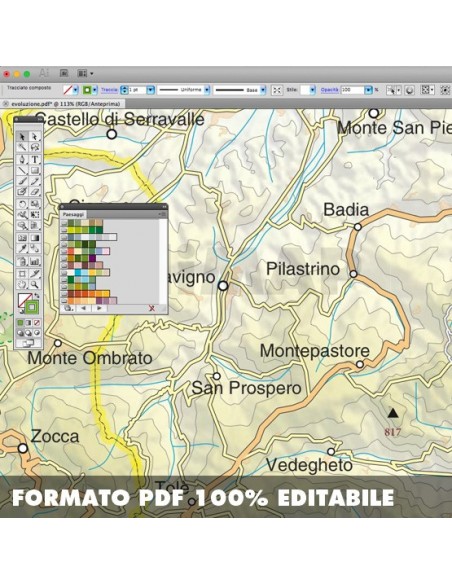Activate the green Stroke box in toolbox

click(x=32, y=307)
